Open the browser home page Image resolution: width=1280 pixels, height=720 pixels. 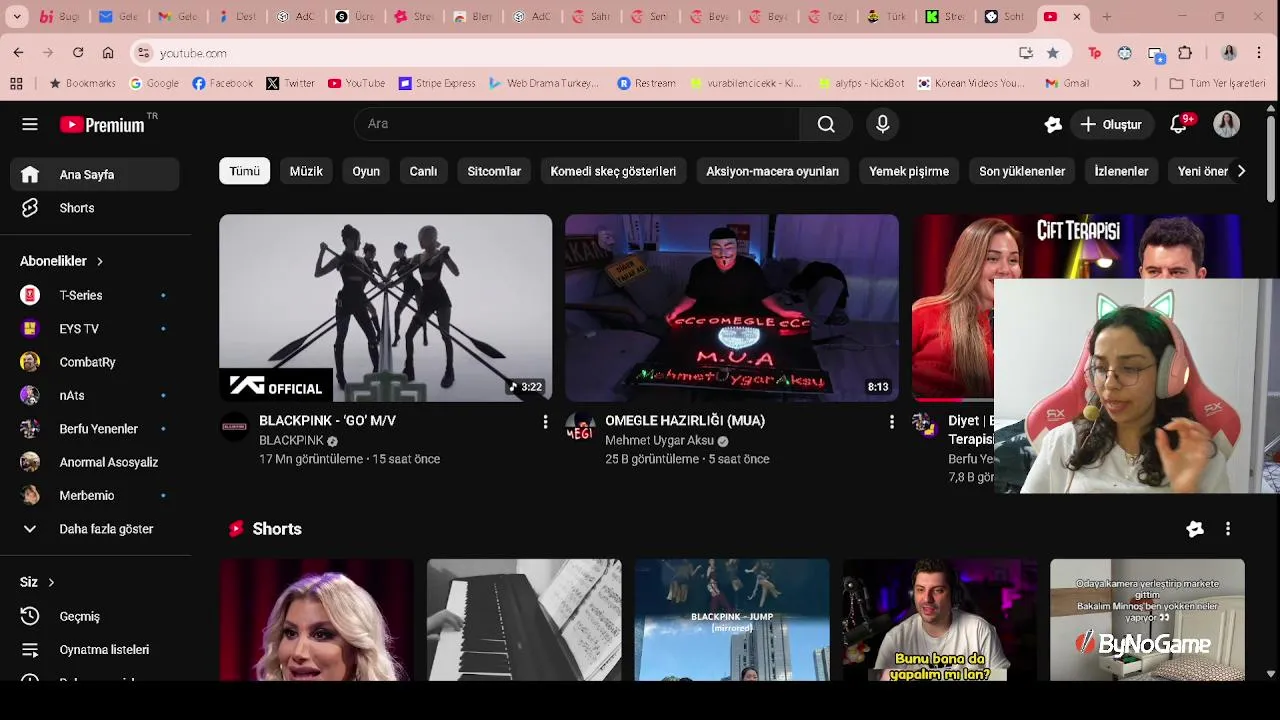(x=108, y=53)
